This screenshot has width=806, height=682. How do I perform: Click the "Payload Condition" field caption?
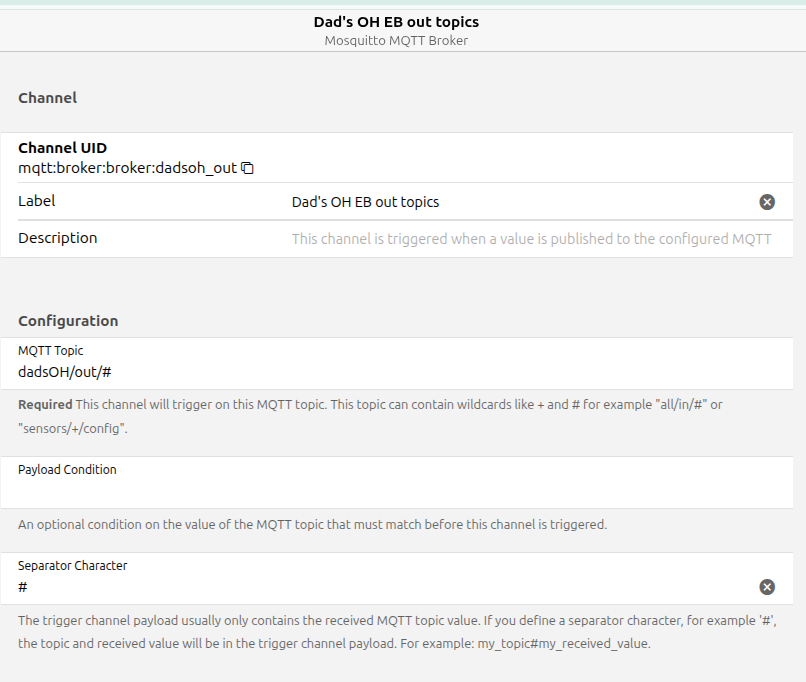67,469
